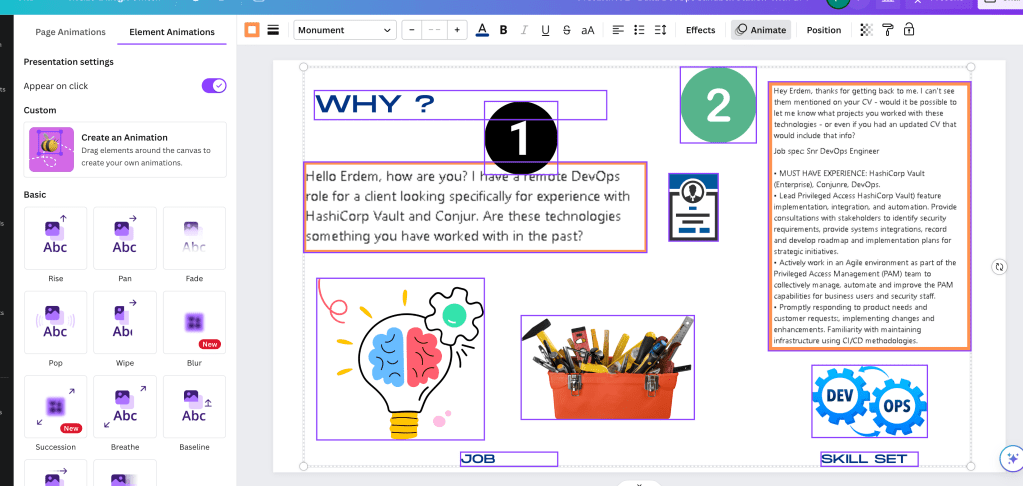Viewport: 1023px width, 486px height.
Task: Select the ID badge profile icon
Action: [694, 207]
